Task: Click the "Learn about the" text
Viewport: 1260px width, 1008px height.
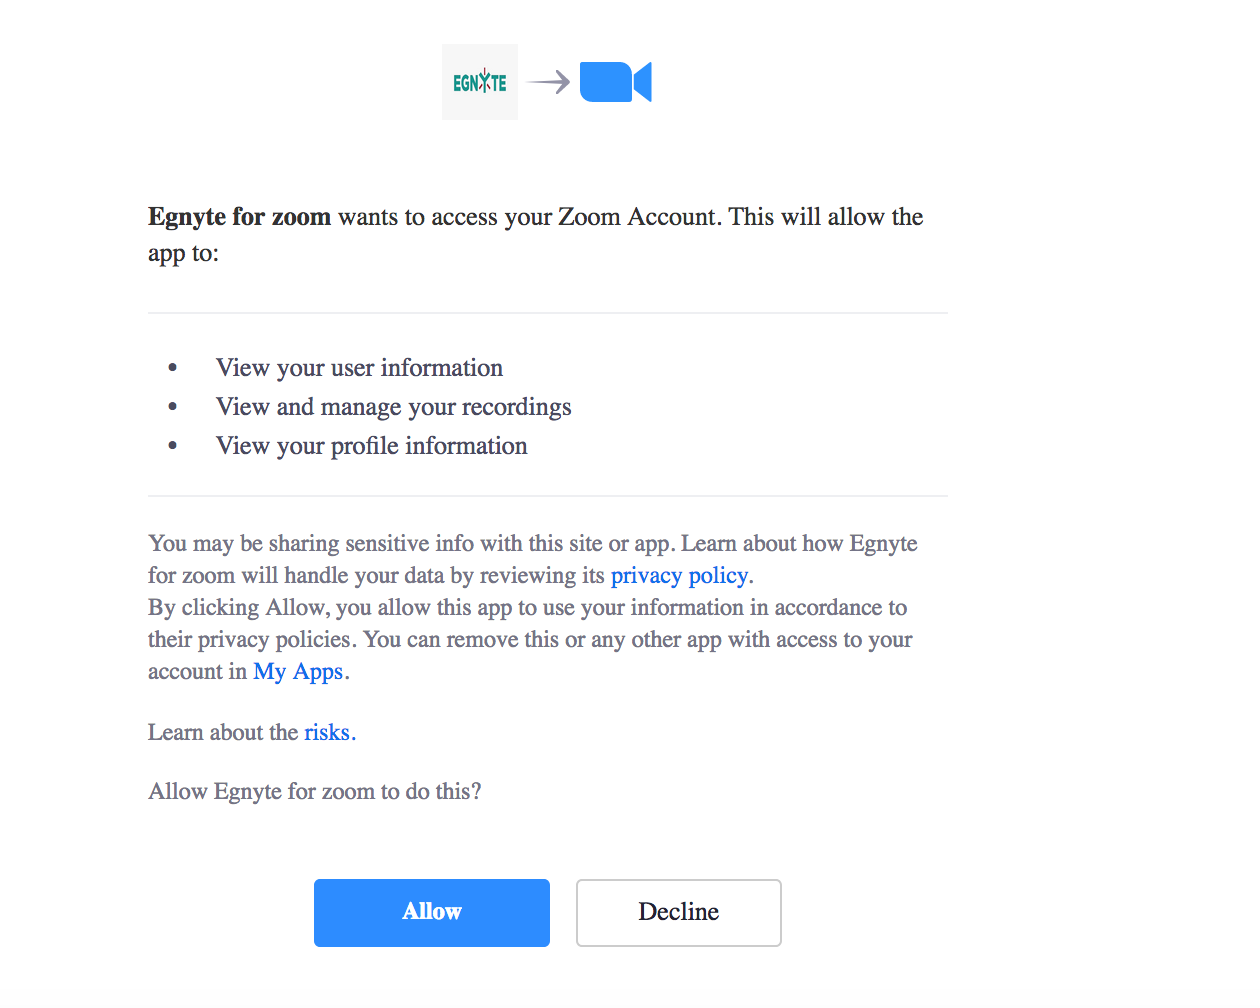Action: (x=223, y=733)
